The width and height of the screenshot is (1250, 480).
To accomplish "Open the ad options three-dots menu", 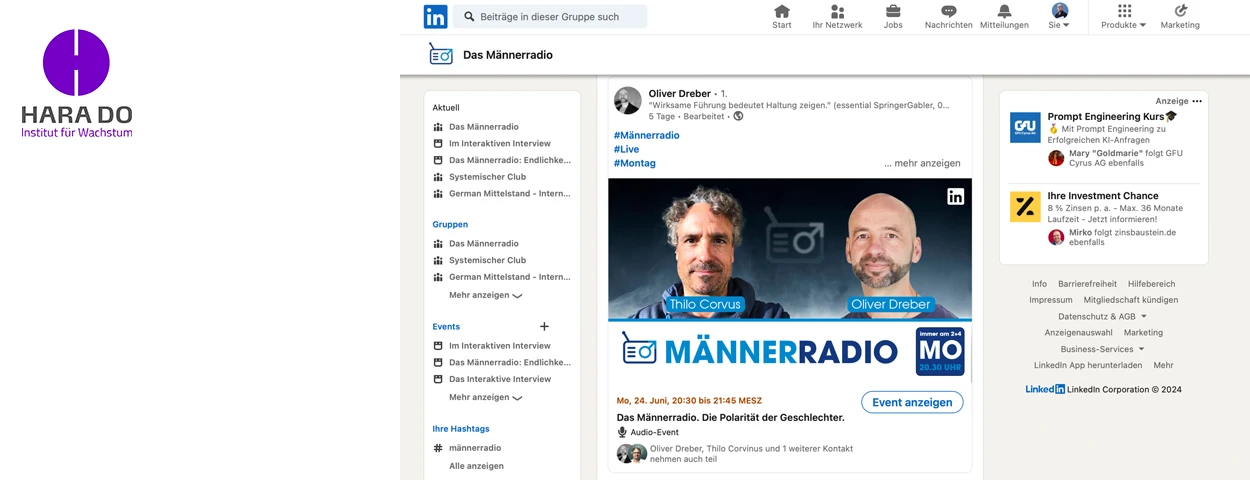I will pos(1197,101).
